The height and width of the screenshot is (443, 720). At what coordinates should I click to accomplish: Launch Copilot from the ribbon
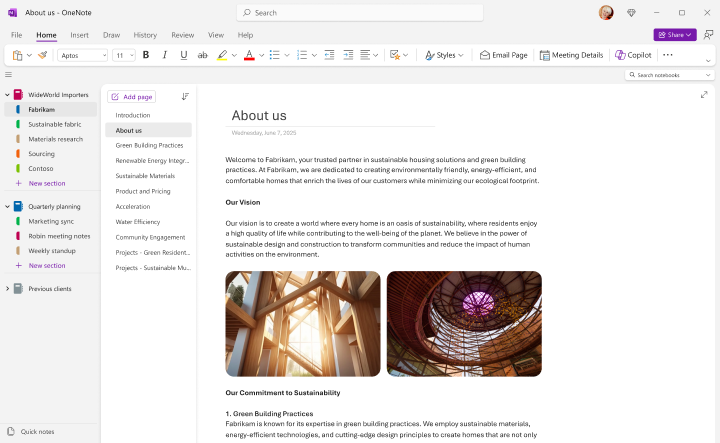pos(633,55)
